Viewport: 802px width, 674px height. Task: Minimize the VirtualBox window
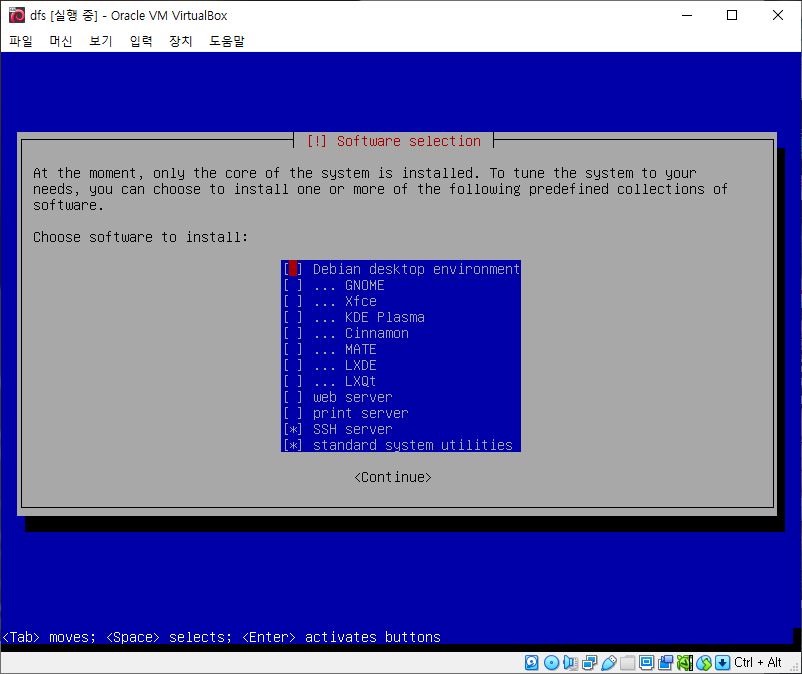pyautogui.click(x=687, y=15)
